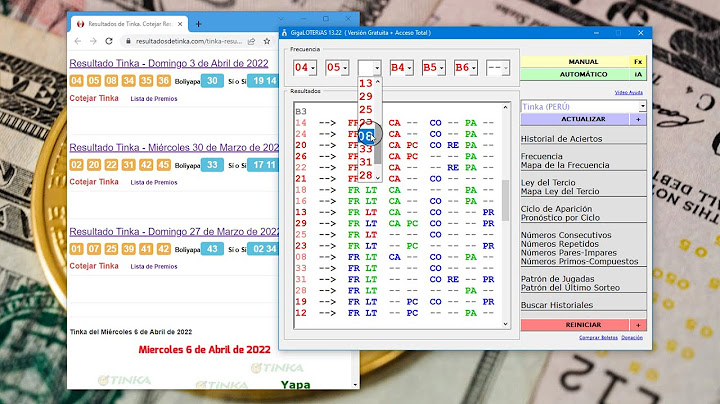Select 13 in the open number list
Image resolution: width=720 pixels, height=404 pixels.
(366, 83)
